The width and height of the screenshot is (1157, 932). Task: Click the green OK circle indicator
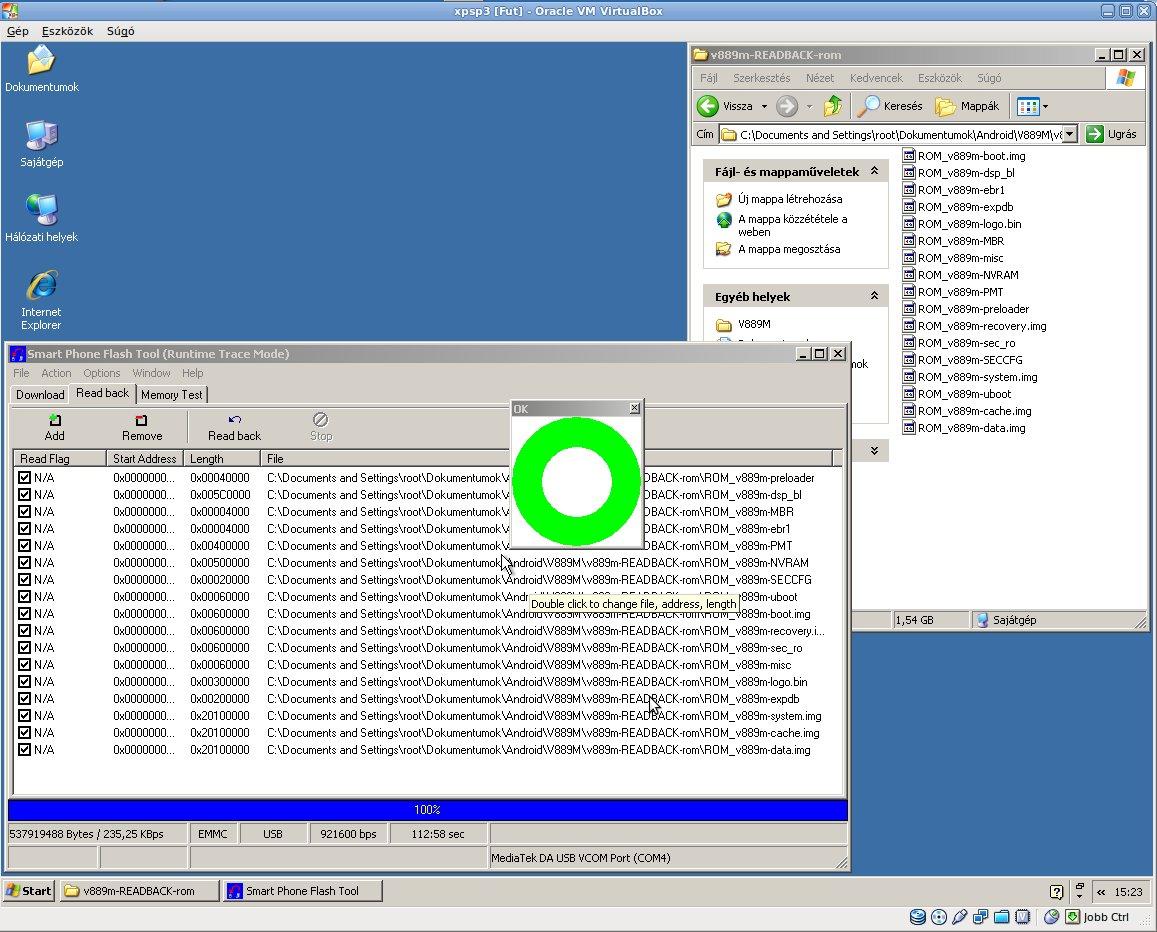click(577, 482)
